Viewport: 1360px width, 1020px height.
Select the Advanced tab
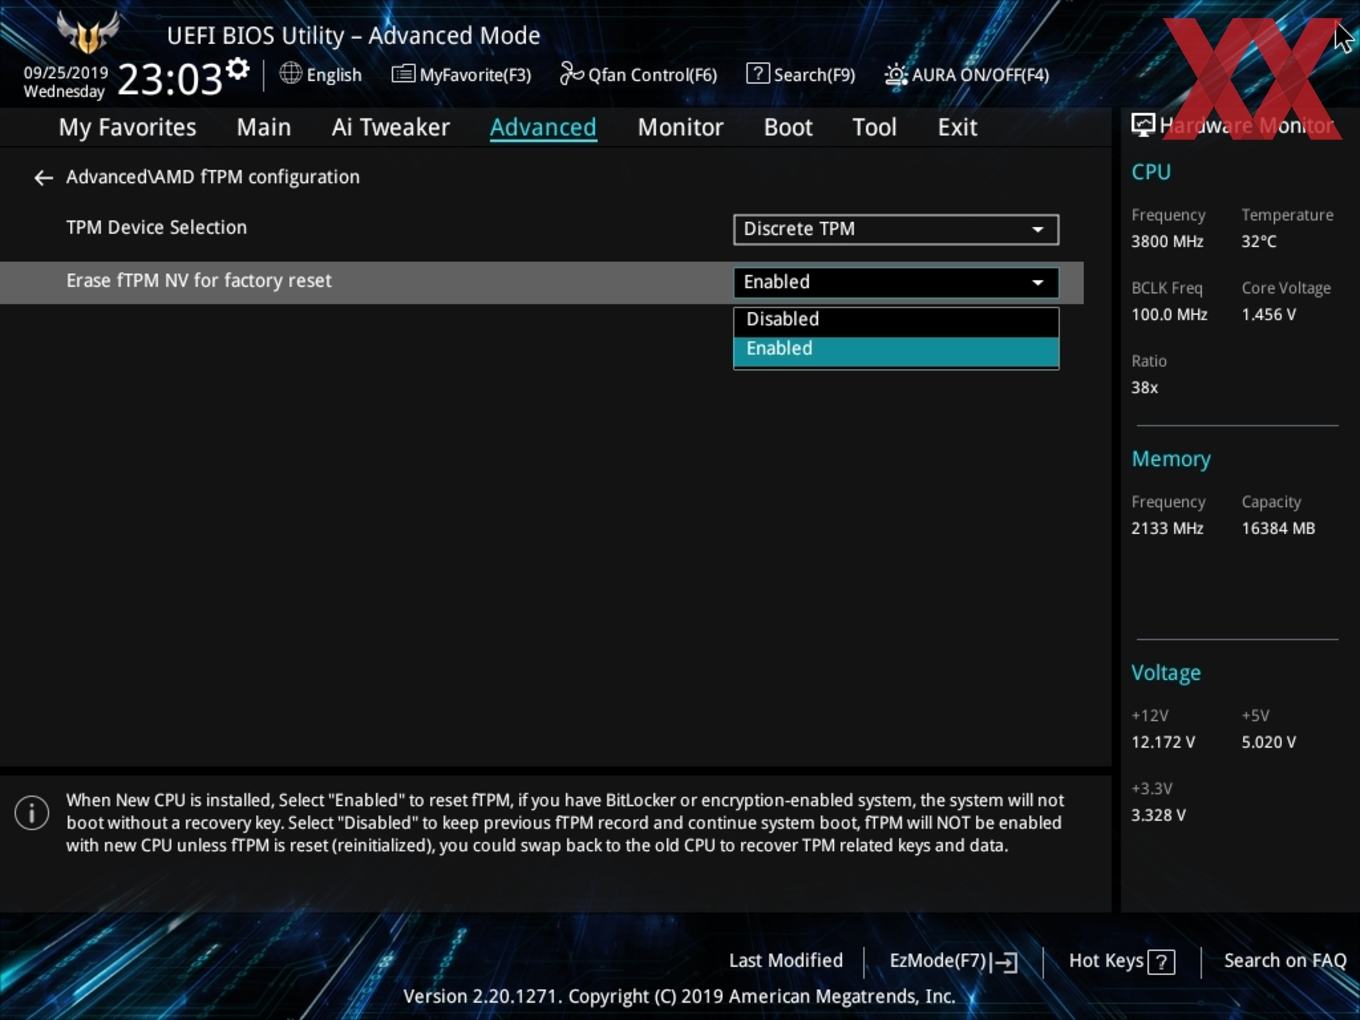tap(543, 127)
